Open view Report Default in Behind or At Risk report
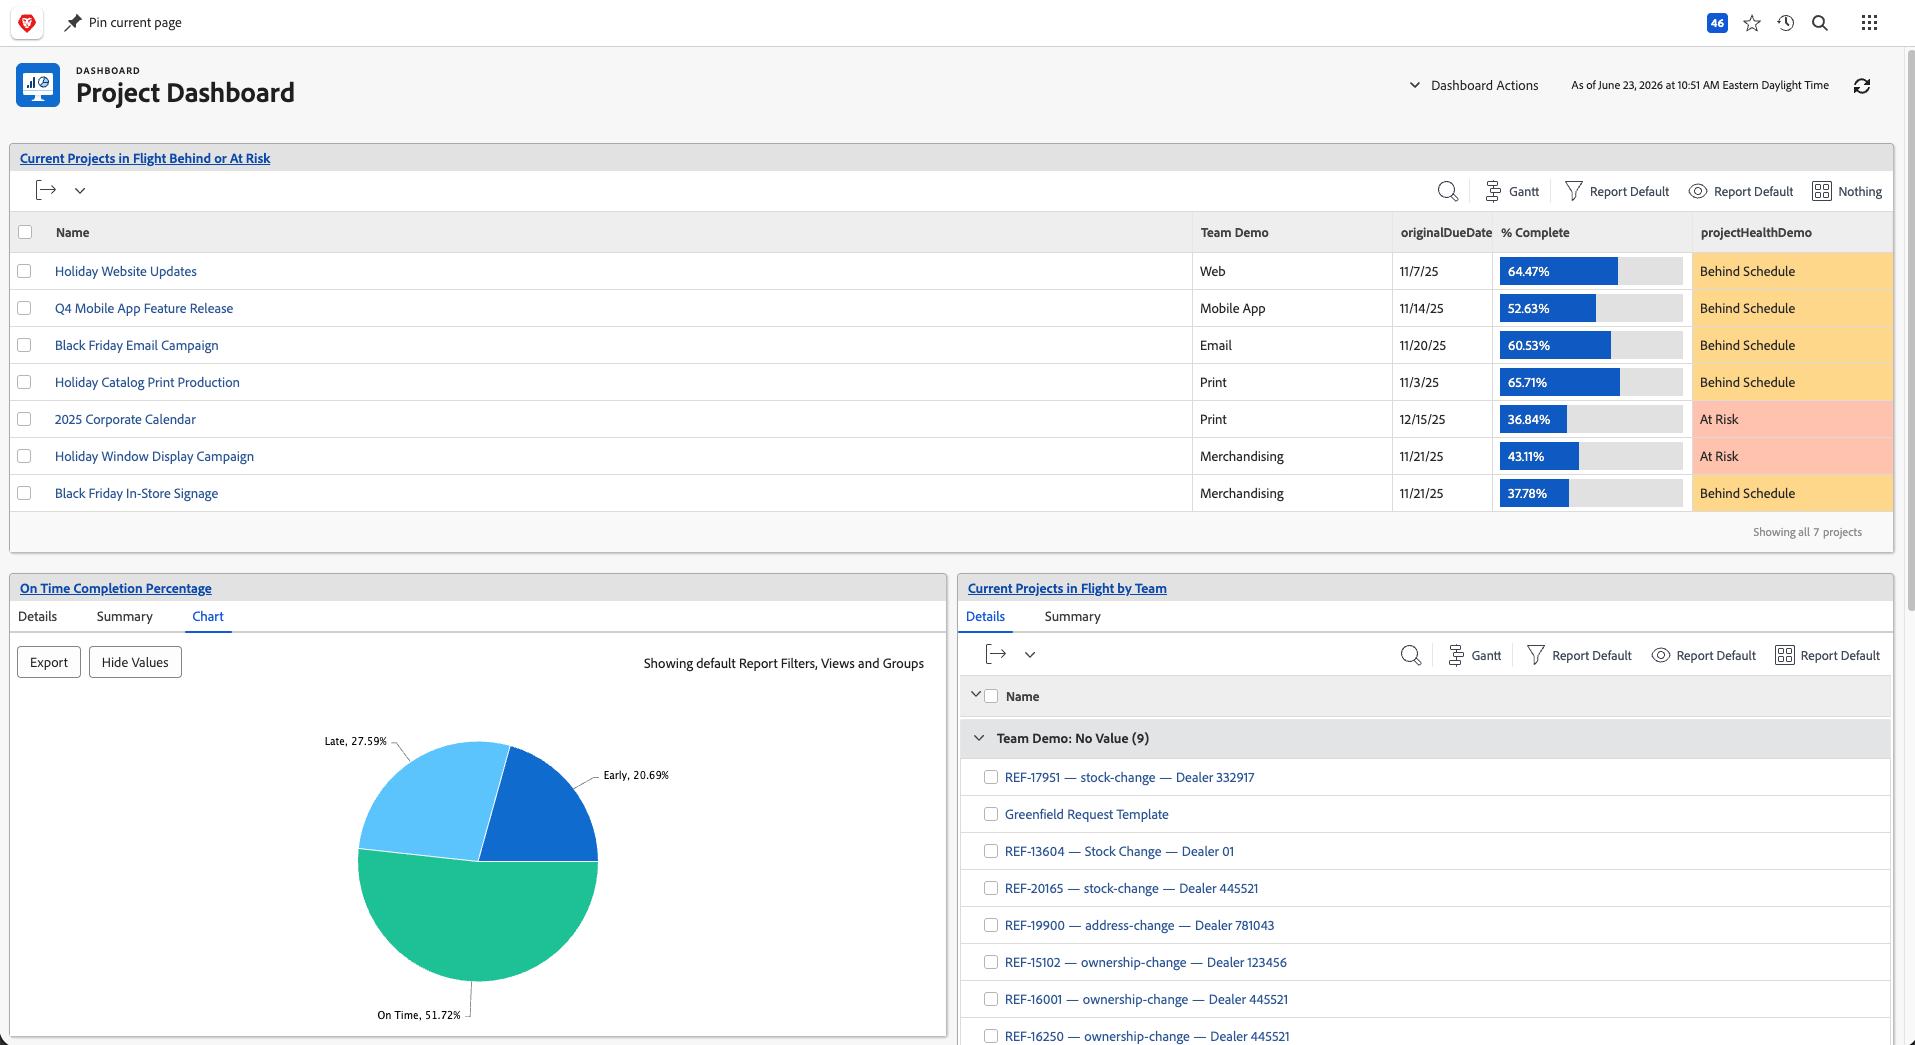This screenshot has width=1915, height=1045. (1741, 191)
